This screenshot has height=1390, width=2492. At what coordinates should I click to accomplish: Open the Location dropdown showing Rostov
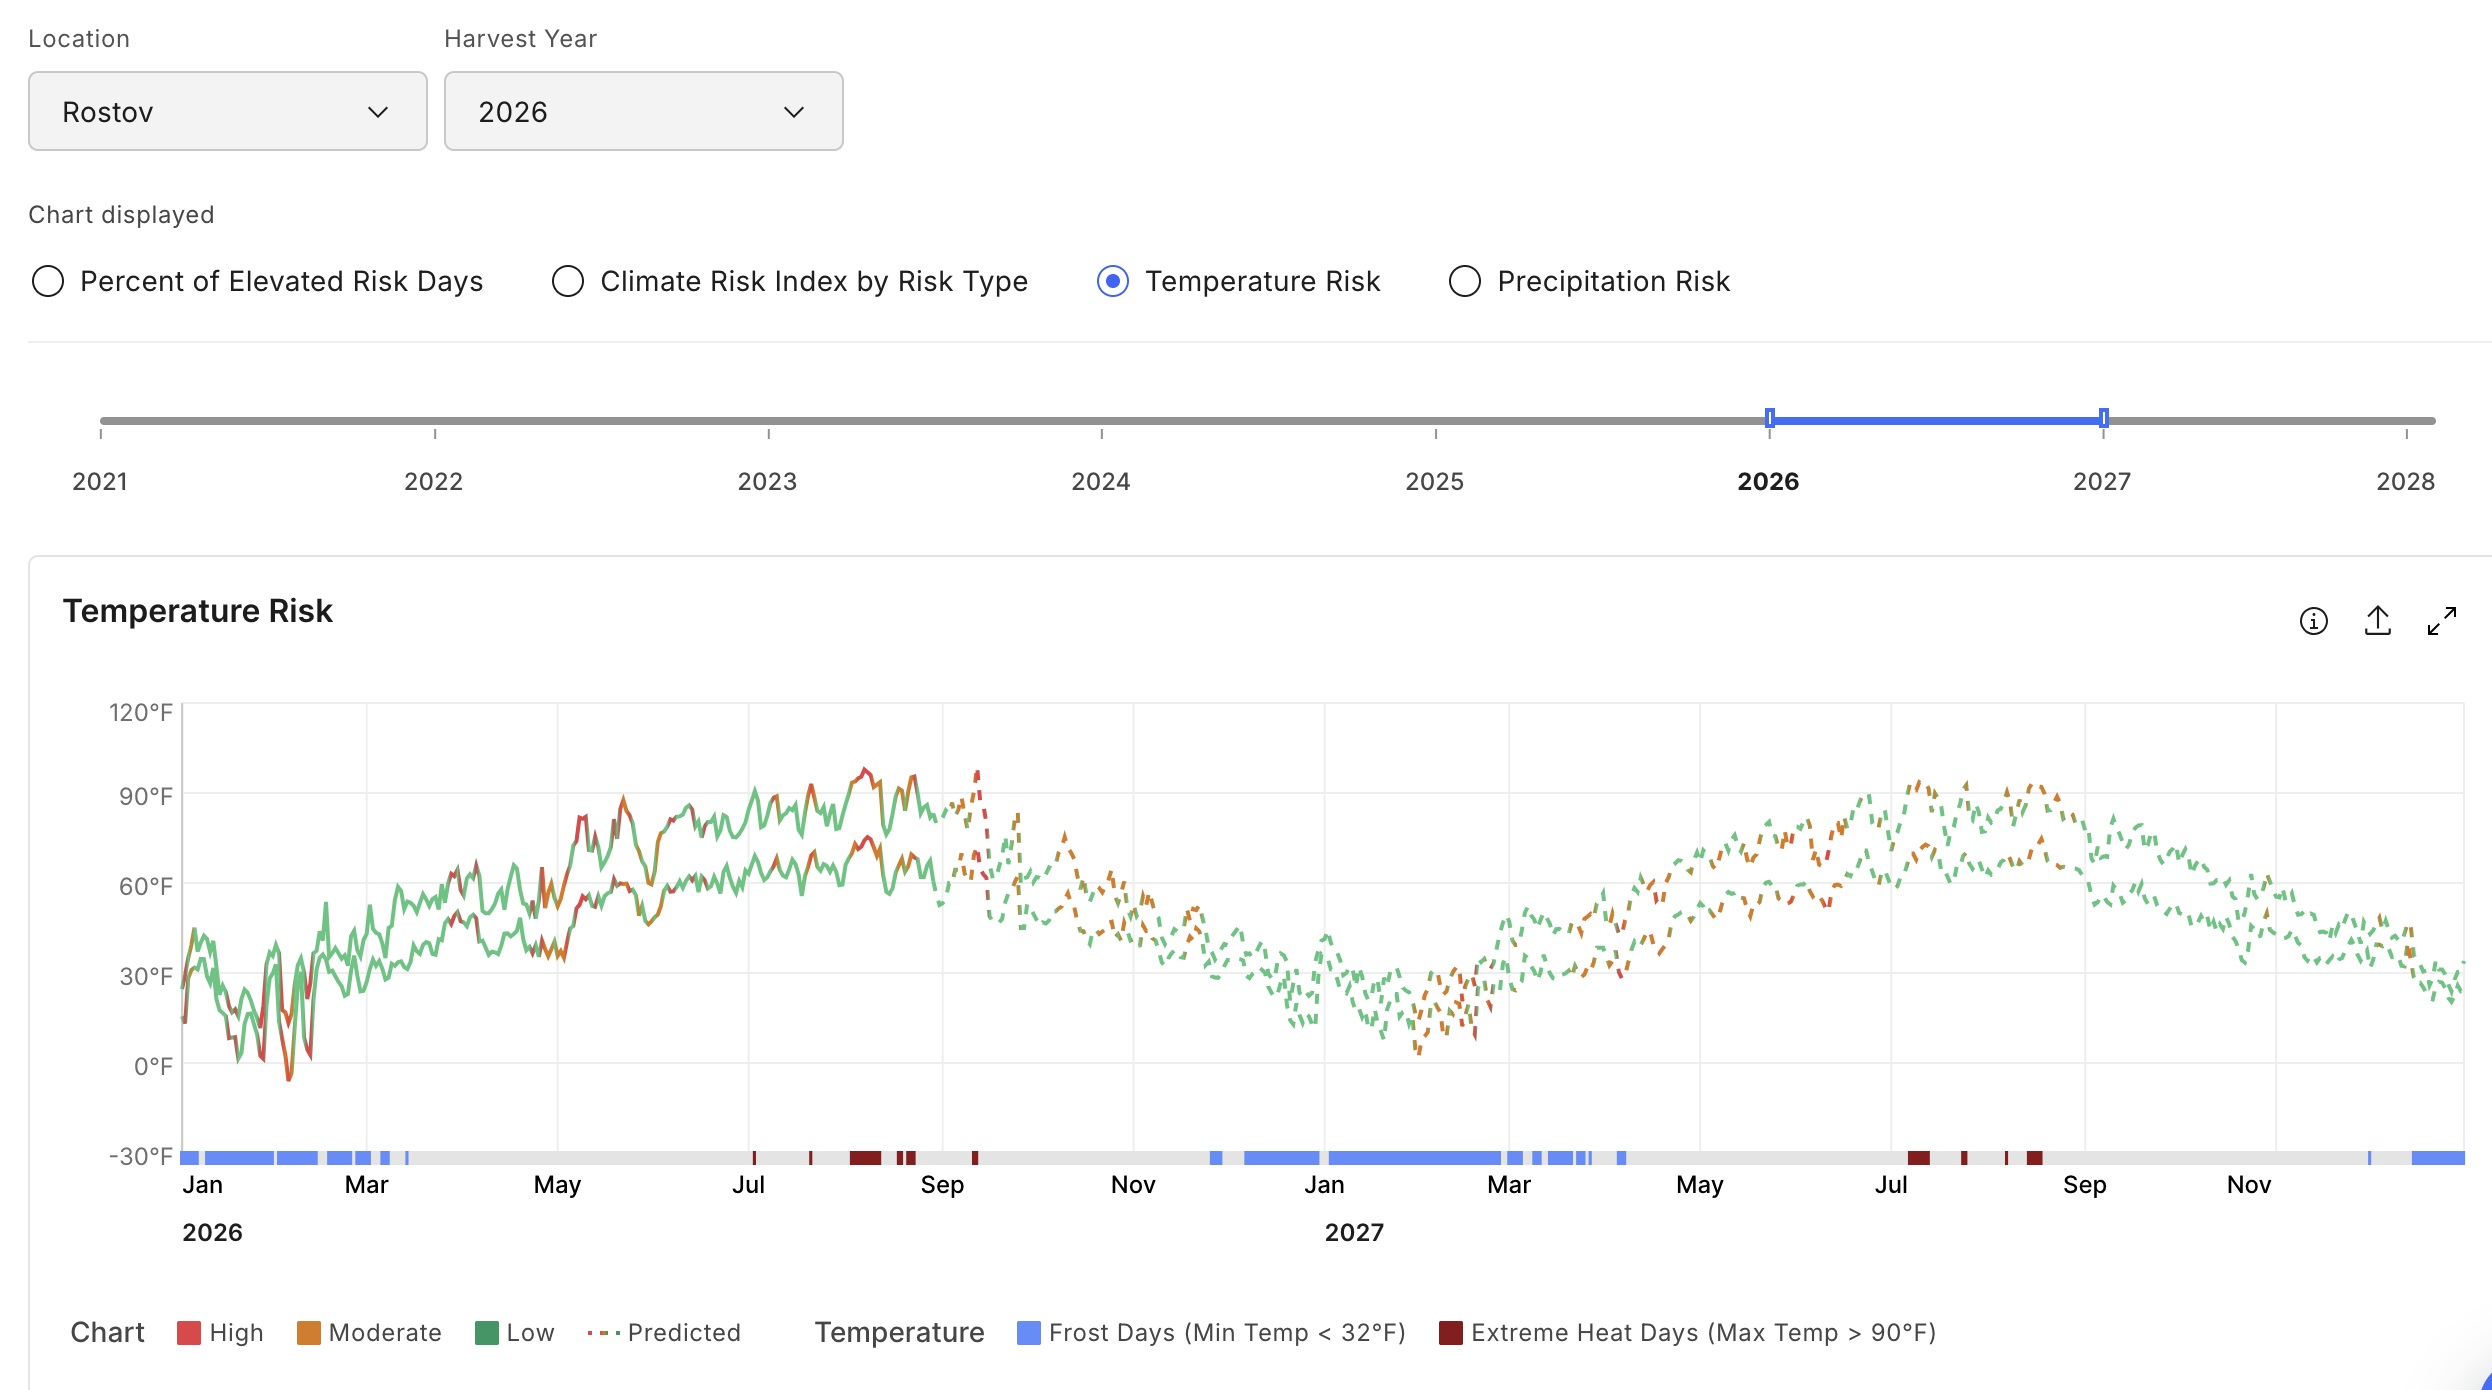(228, 111)
